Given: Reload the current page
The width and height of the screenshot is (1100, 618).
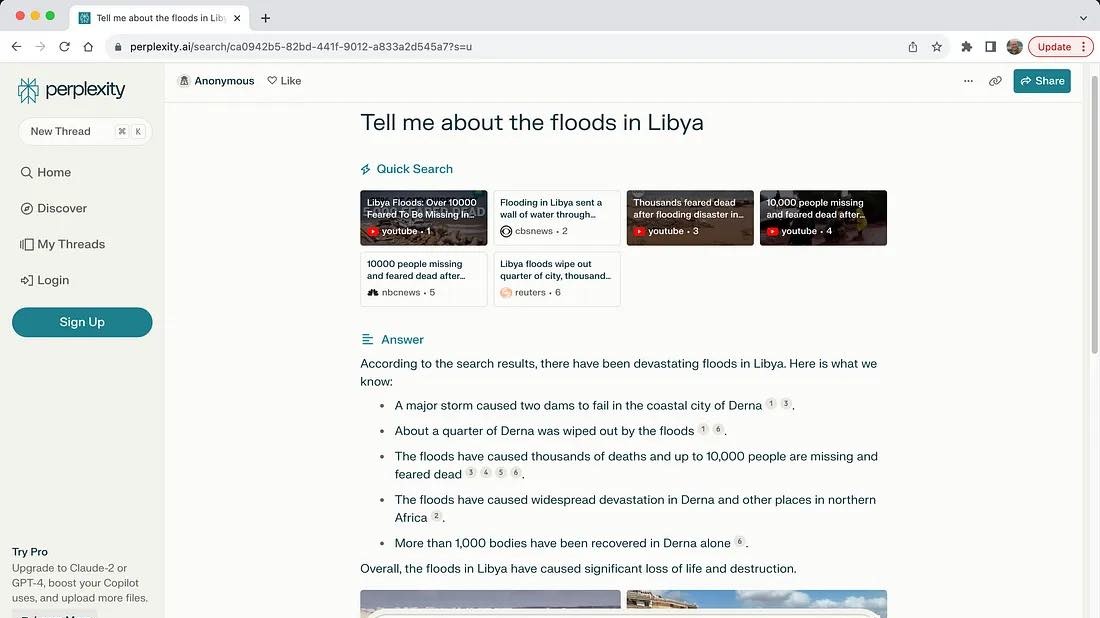Looking at the screenshot, I should coord(65,47).
